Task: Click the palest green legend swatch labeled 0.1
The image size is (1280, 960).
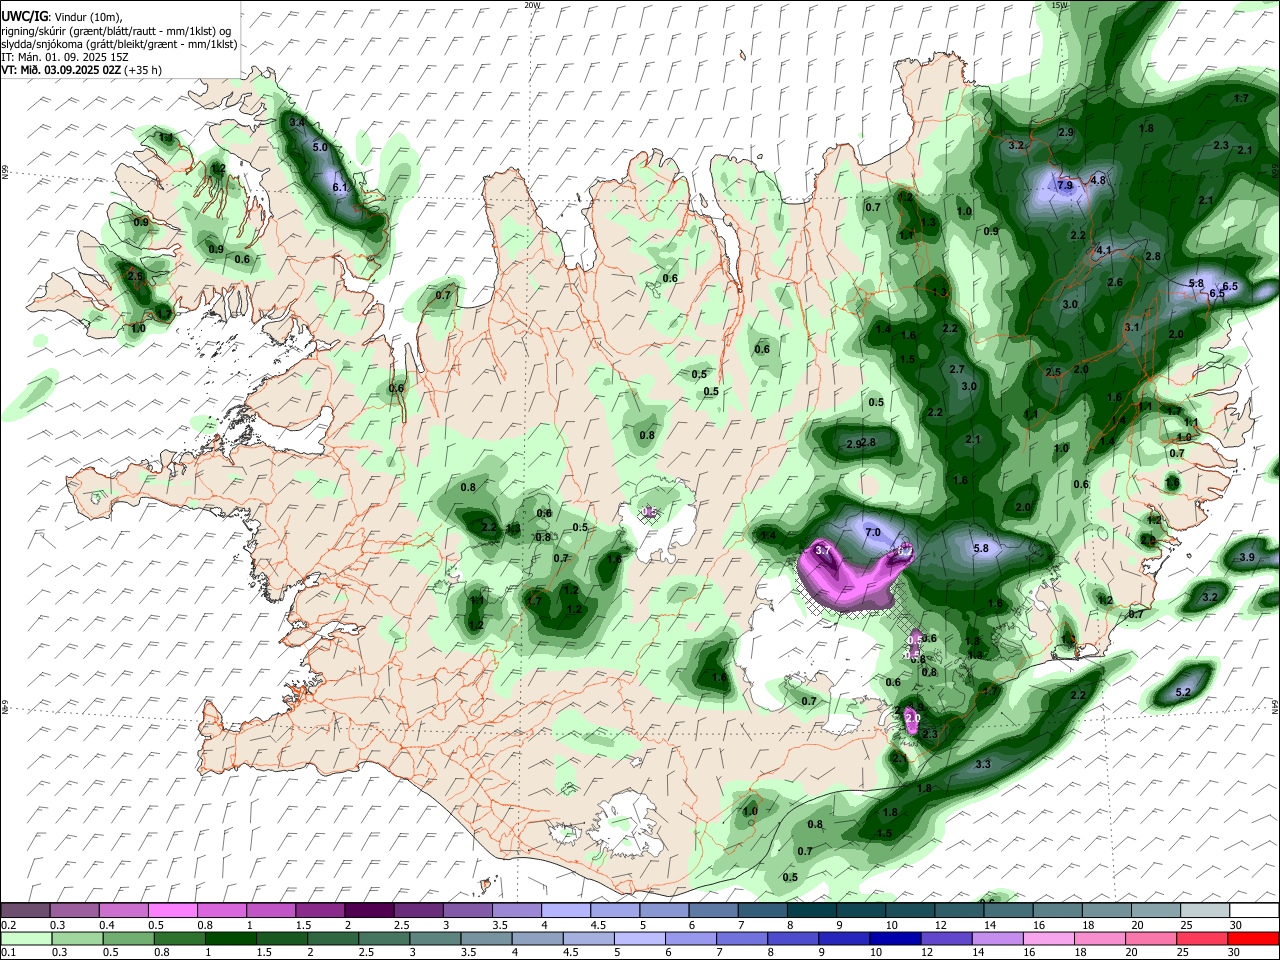Action: [x=25, y=938]
